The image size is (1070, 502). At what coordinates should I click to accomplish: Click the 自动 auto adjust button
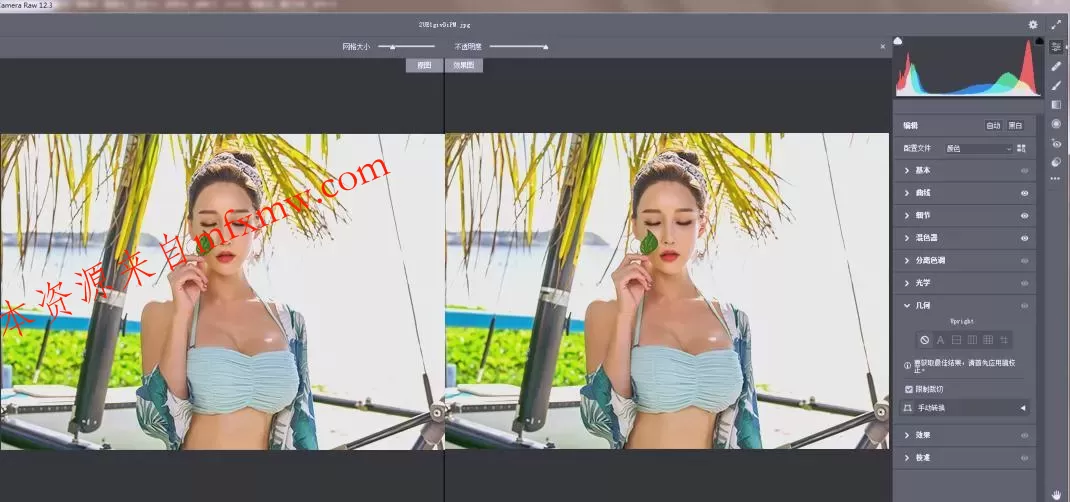click(x=993, y=126)
